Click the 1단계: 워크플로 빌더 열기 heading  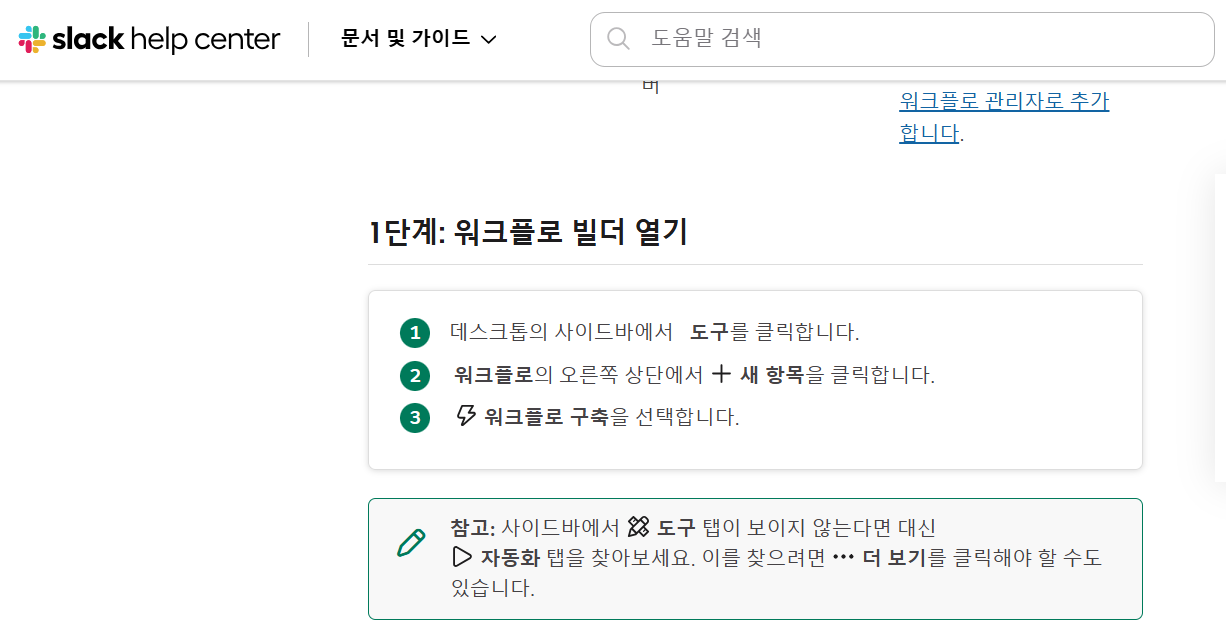point(528,233)
